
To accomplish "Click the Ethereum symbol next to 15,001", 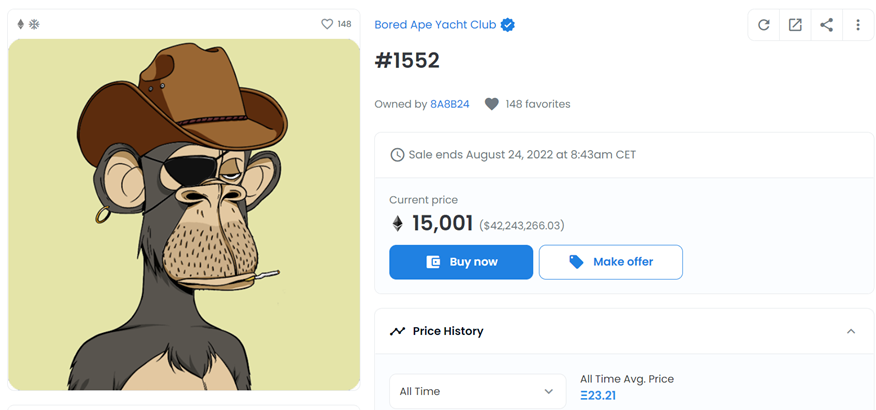I will (397, 224).
